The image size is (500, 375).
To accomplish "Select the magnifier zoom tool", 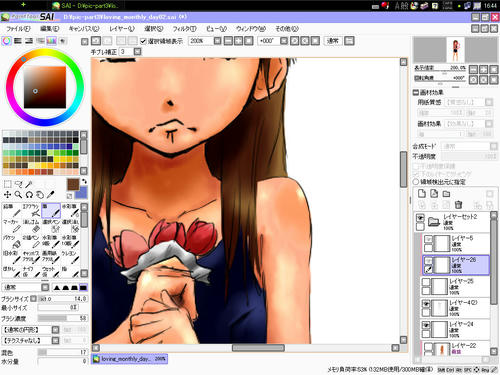I will [18, 194].
